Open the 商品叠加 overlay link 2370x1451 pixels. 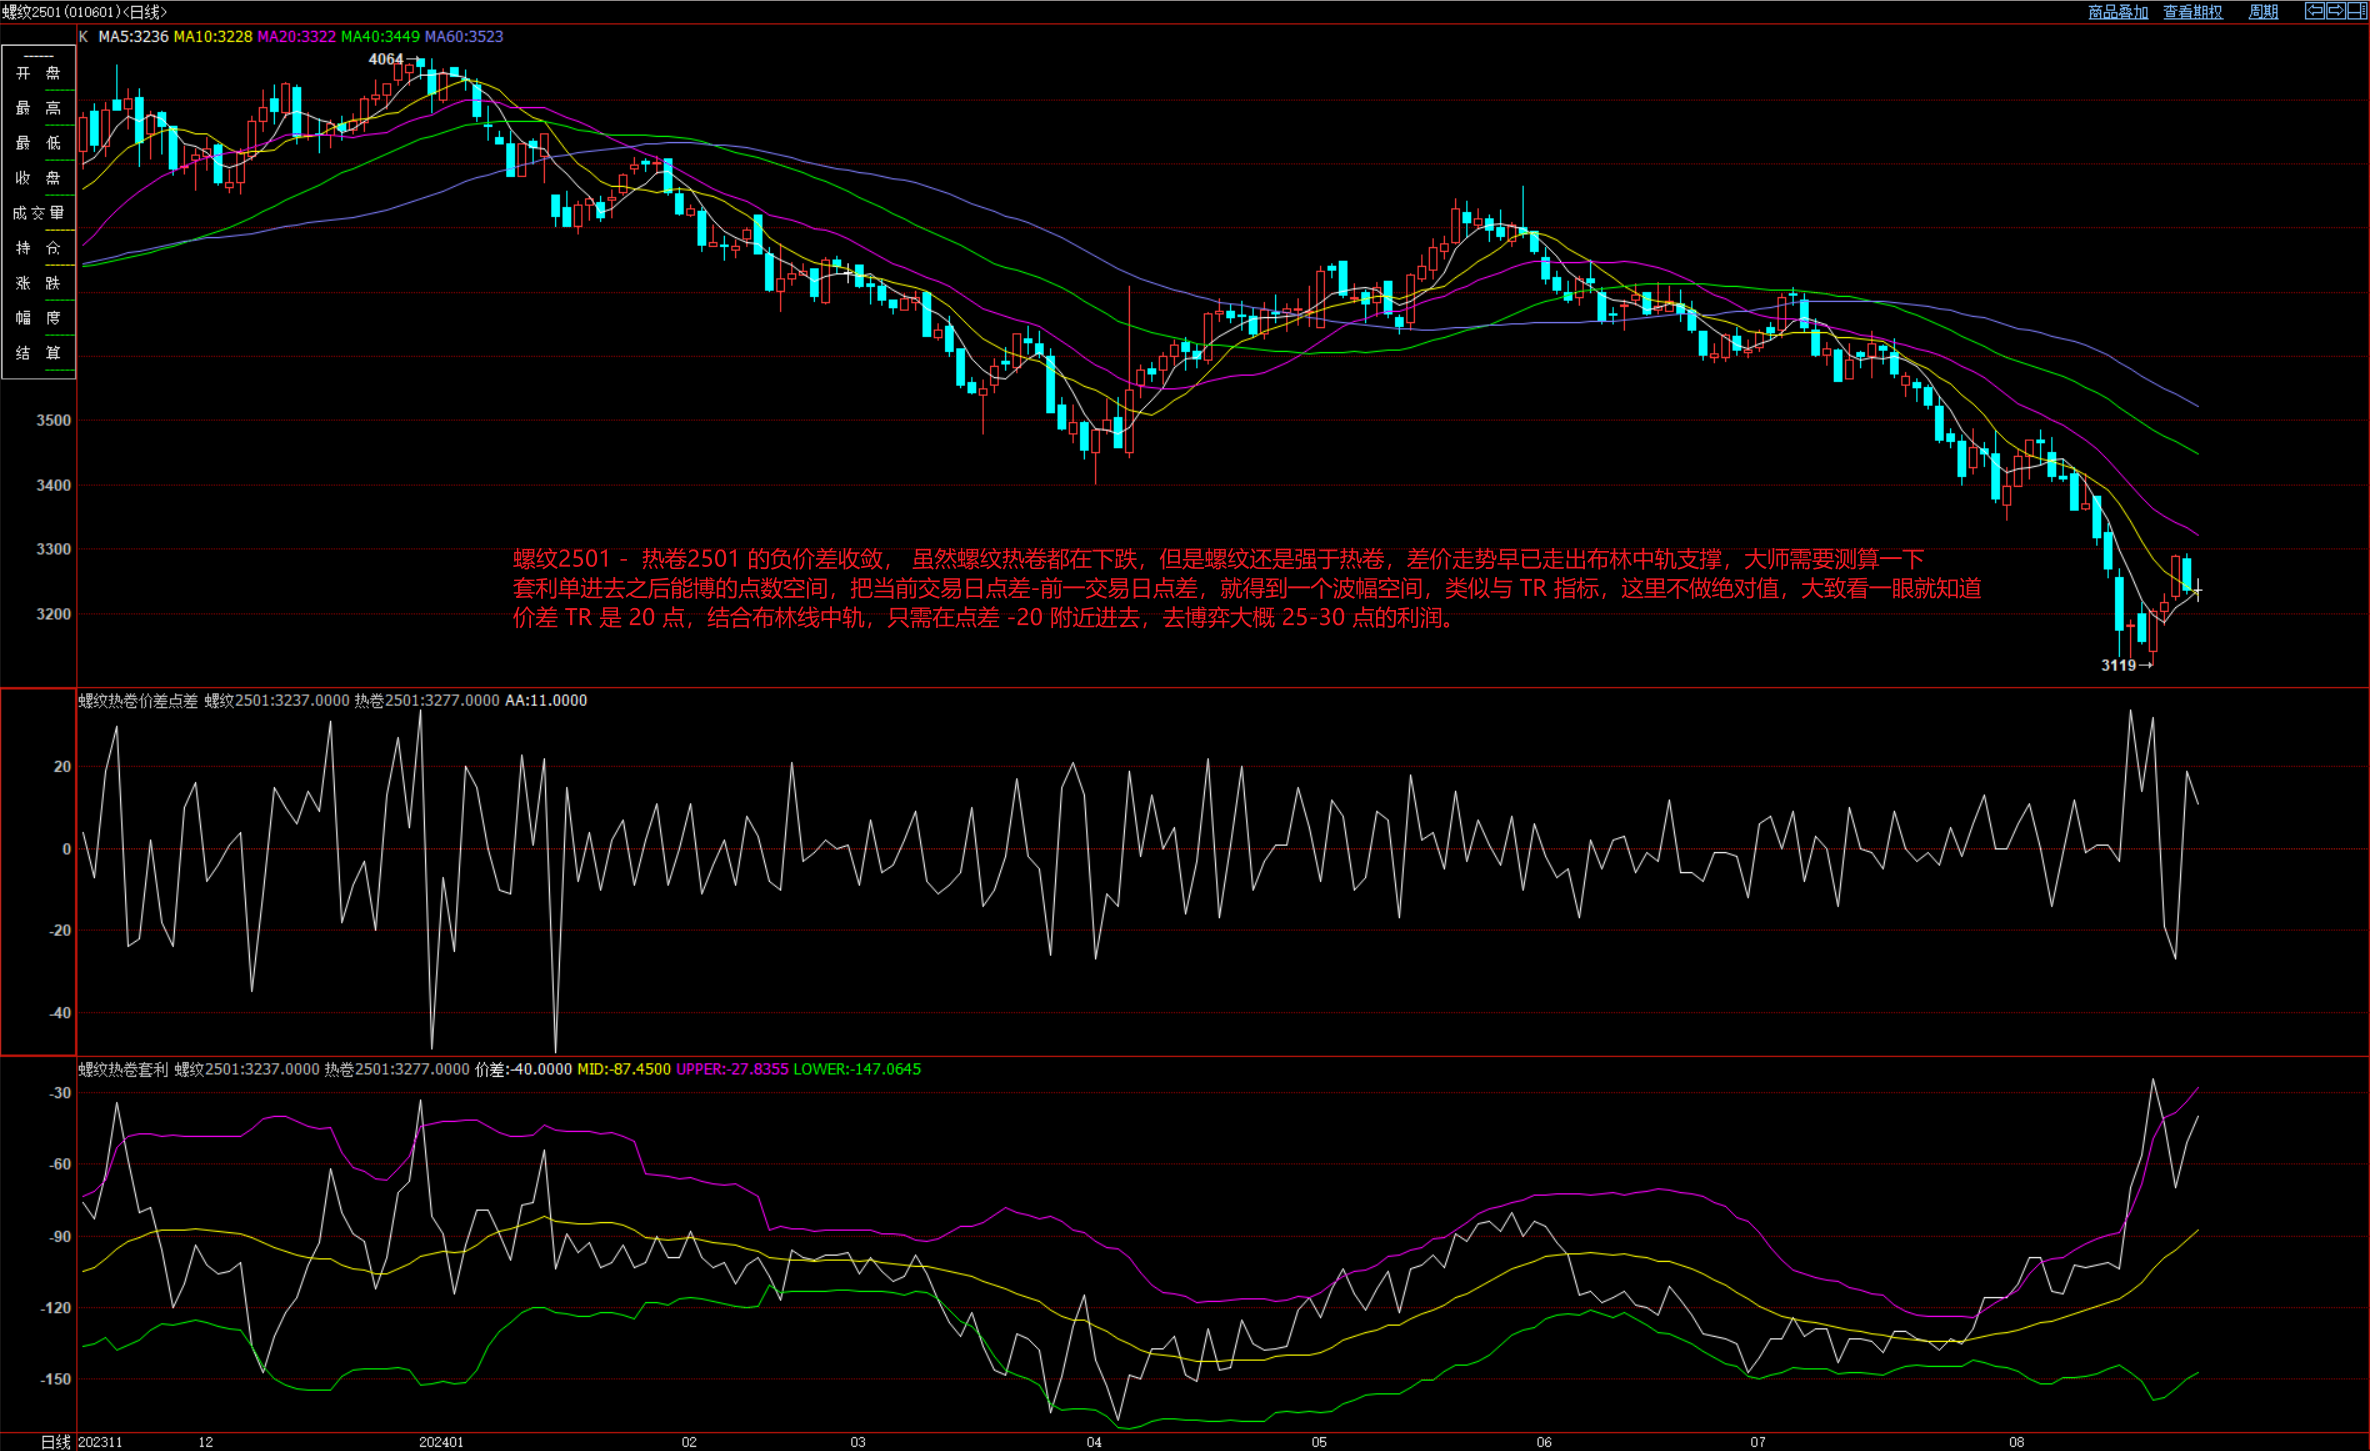(2117, 12)
